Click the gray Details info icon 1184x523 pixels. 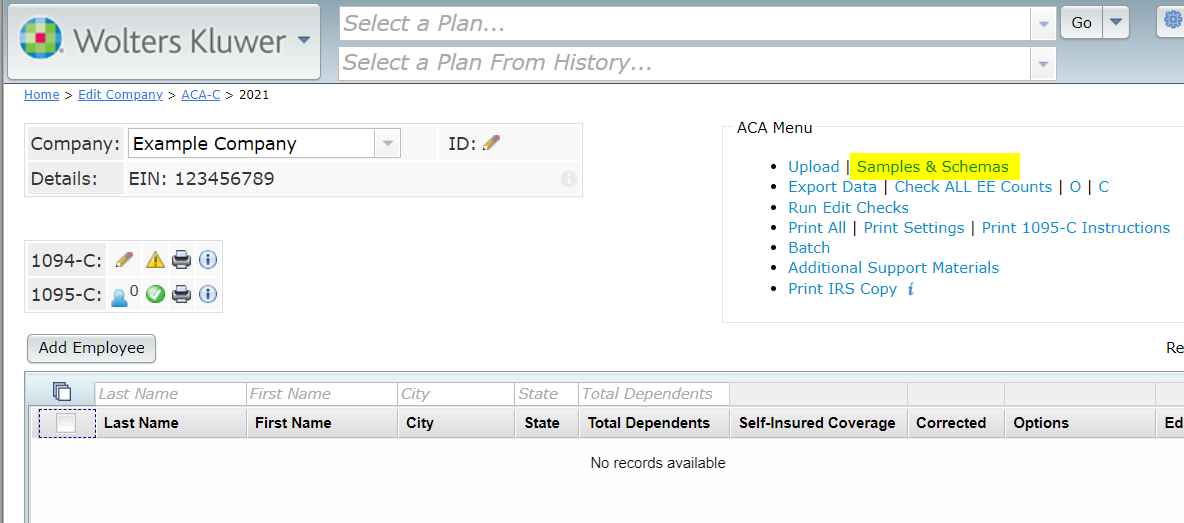[569, 179]
